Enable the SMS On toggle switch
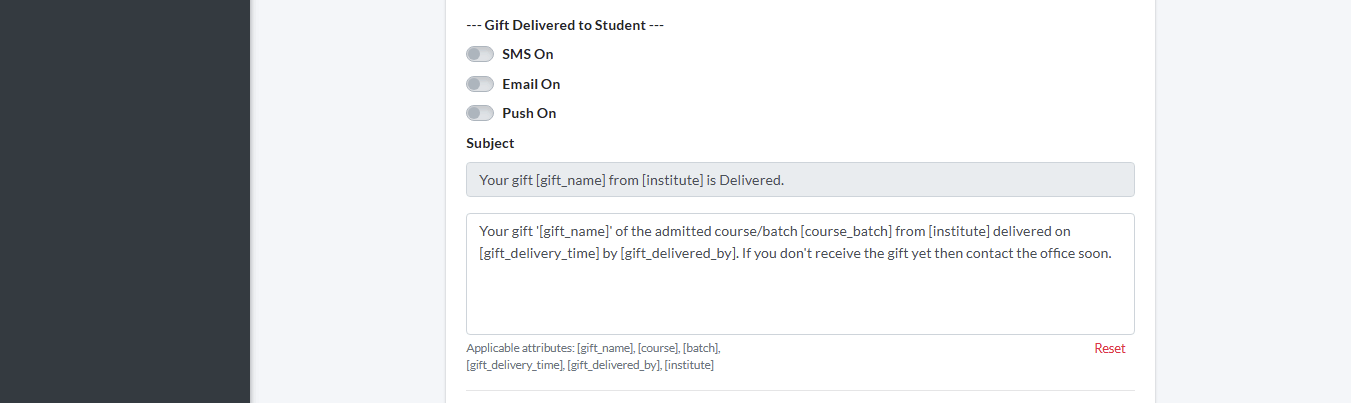This screenshot has width=1351, height=403. pos(480,54)
